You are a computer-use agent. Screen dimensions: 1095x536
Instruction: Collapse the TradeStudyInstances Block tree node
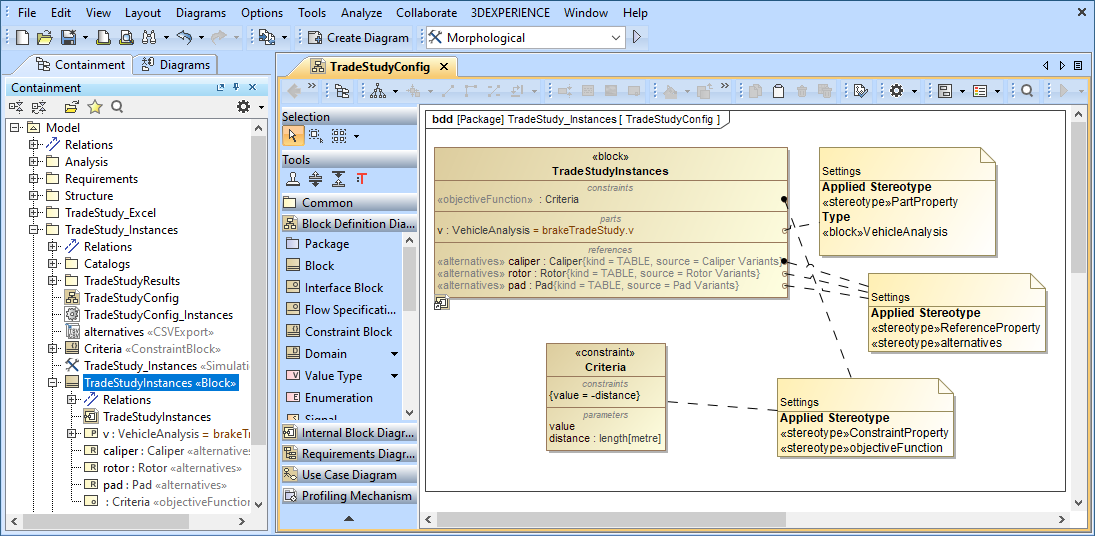53,383
